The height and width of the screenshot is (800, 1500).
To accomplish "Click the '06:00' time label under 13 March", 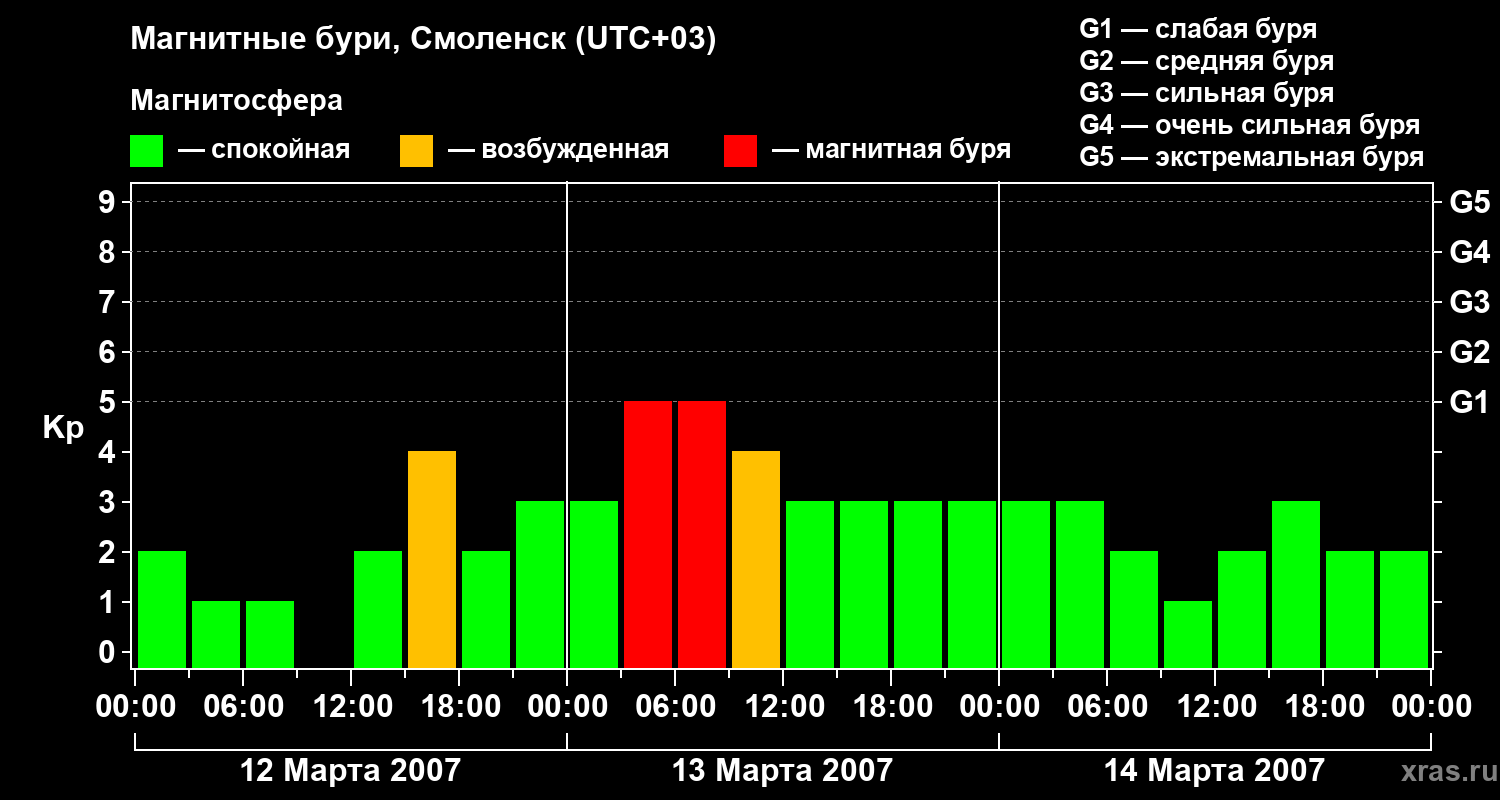I will tap(675, 707).
